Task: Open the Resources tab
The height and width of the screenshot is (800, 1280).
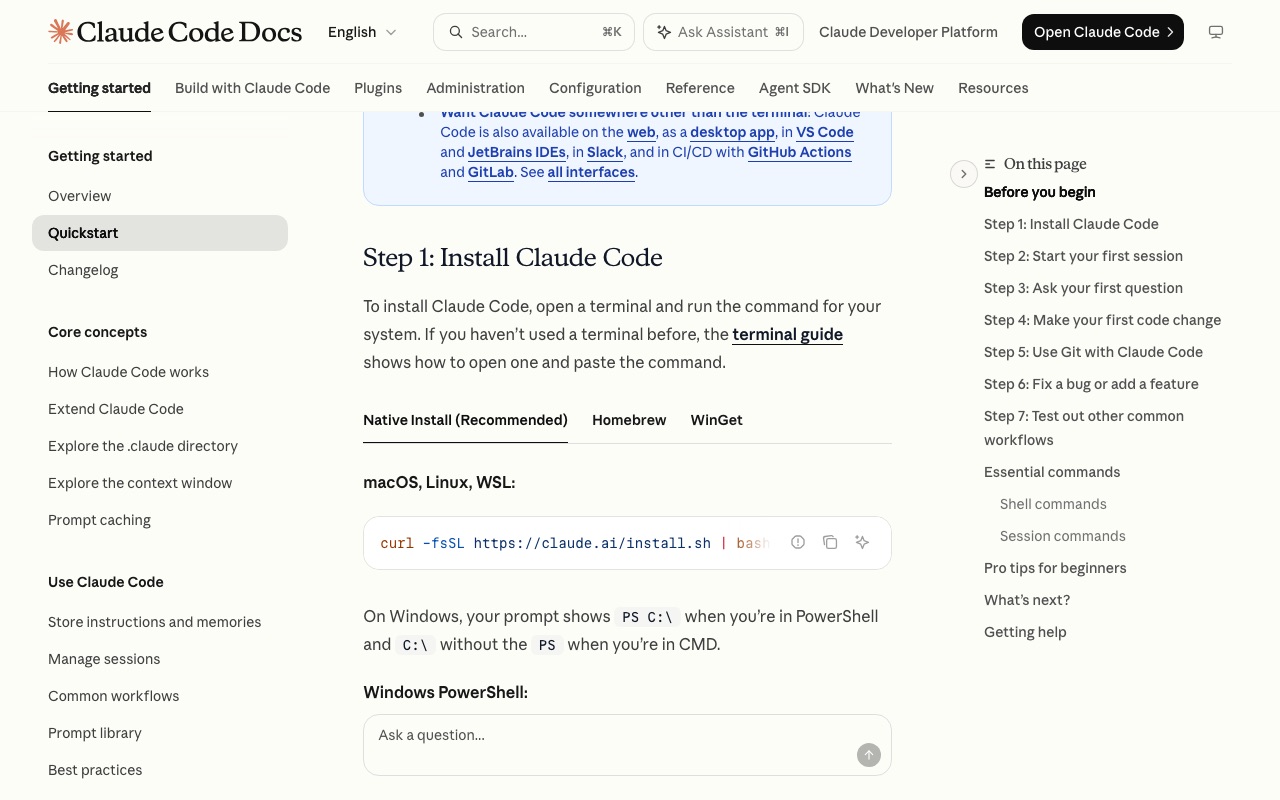Action: 993,88
